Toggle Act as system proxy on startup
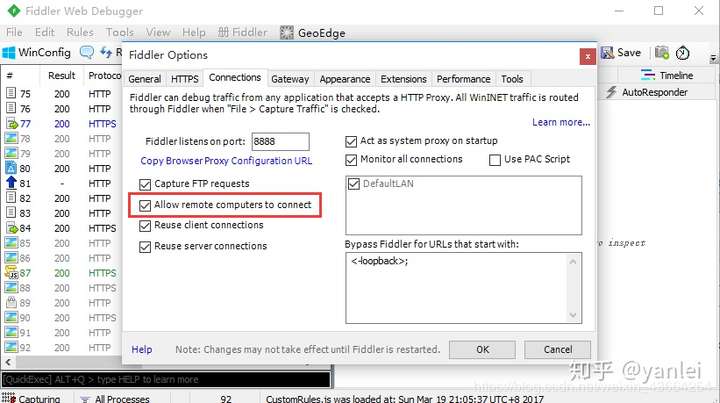 click(351, 141)
